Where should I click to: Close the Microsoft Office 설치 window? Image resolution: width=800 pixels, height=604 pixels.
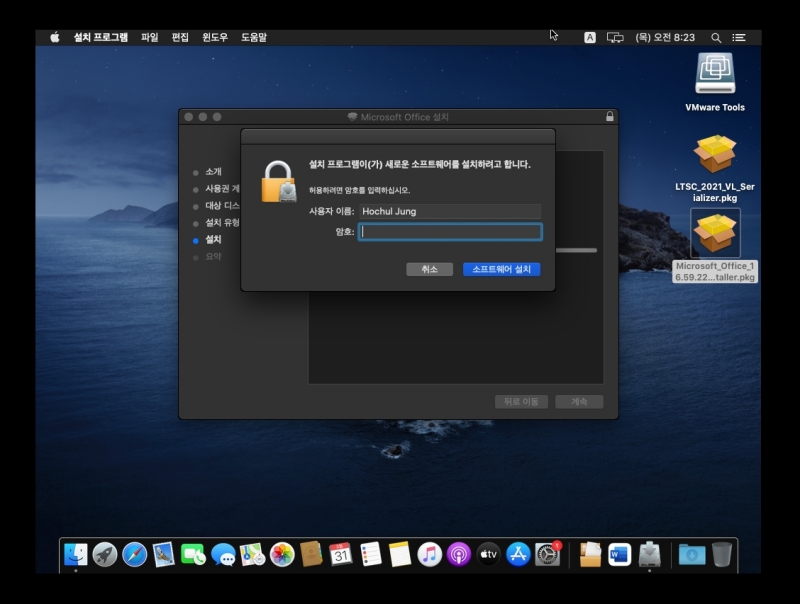tap(189, 117)
